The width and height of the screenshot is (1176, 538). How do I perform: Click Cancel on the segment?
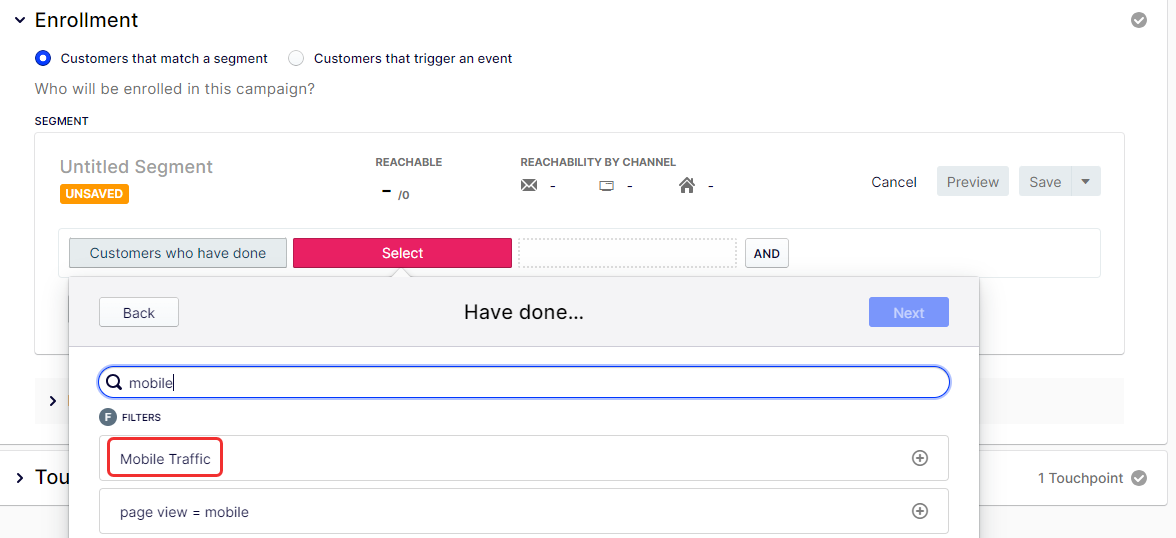coord(893,182)
